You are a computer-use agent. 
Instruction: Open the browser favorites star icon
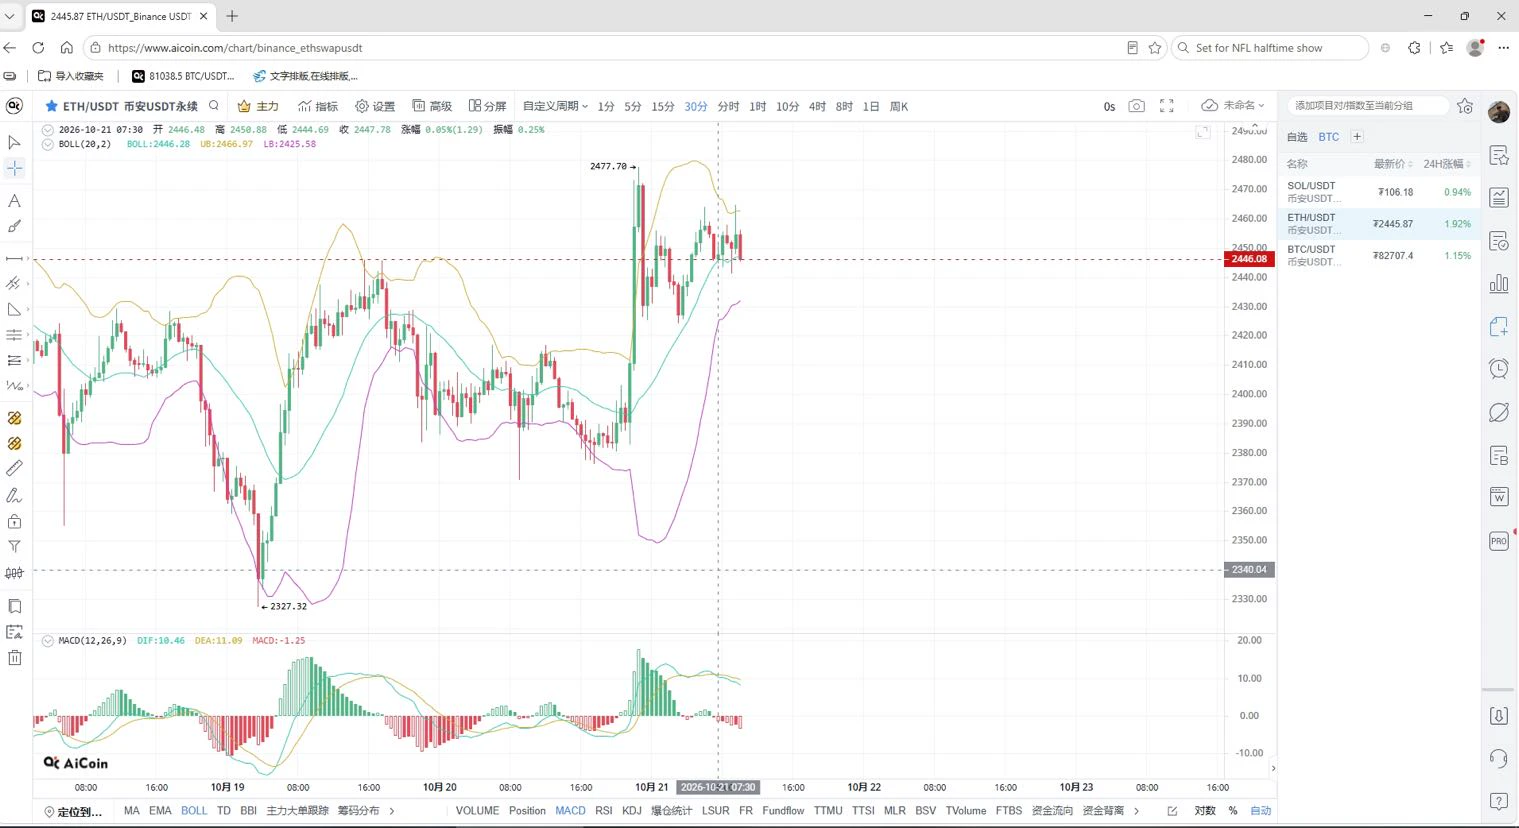click(1155, 48)
